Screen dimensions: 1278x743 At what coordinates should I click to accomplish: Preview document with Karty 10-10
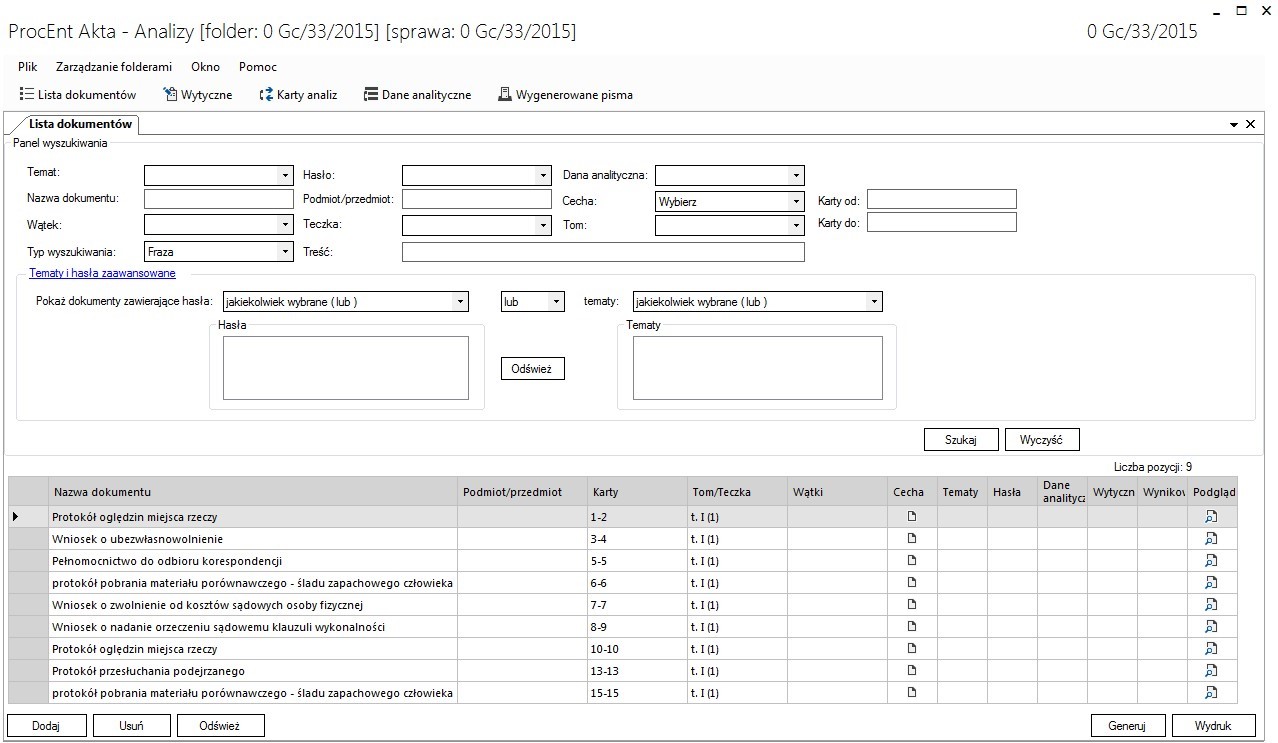1211,649
